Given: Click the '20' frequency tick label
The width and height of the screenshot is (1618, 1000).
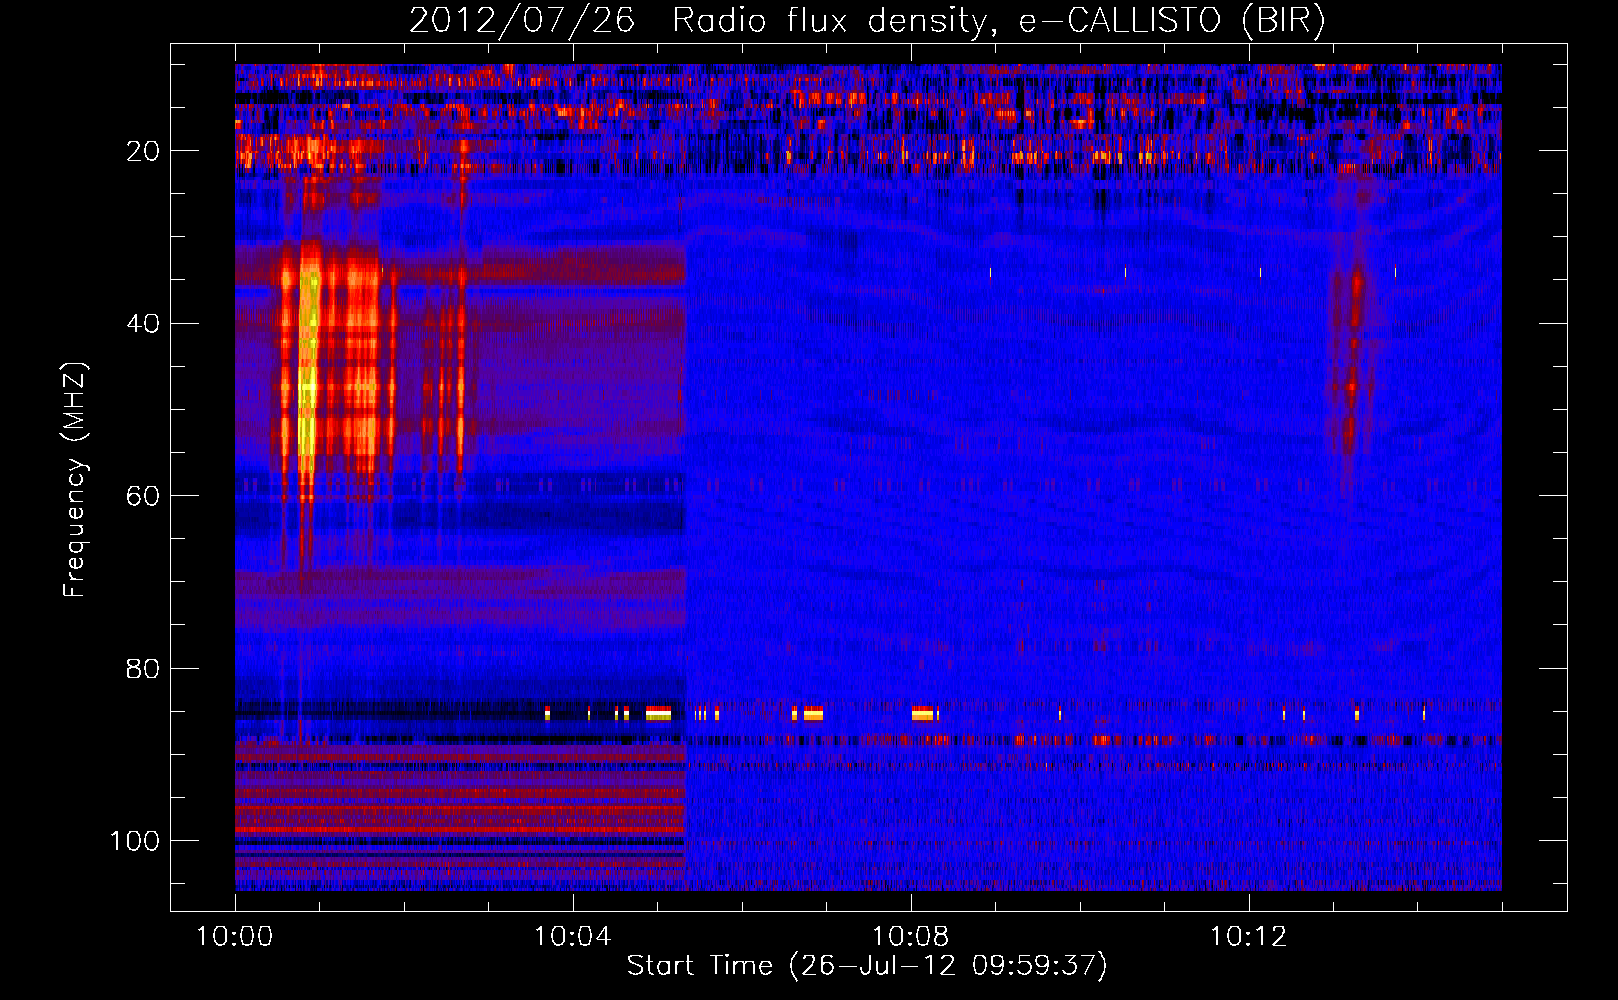Looking at the screenshot, I should (x=144, y=151).
